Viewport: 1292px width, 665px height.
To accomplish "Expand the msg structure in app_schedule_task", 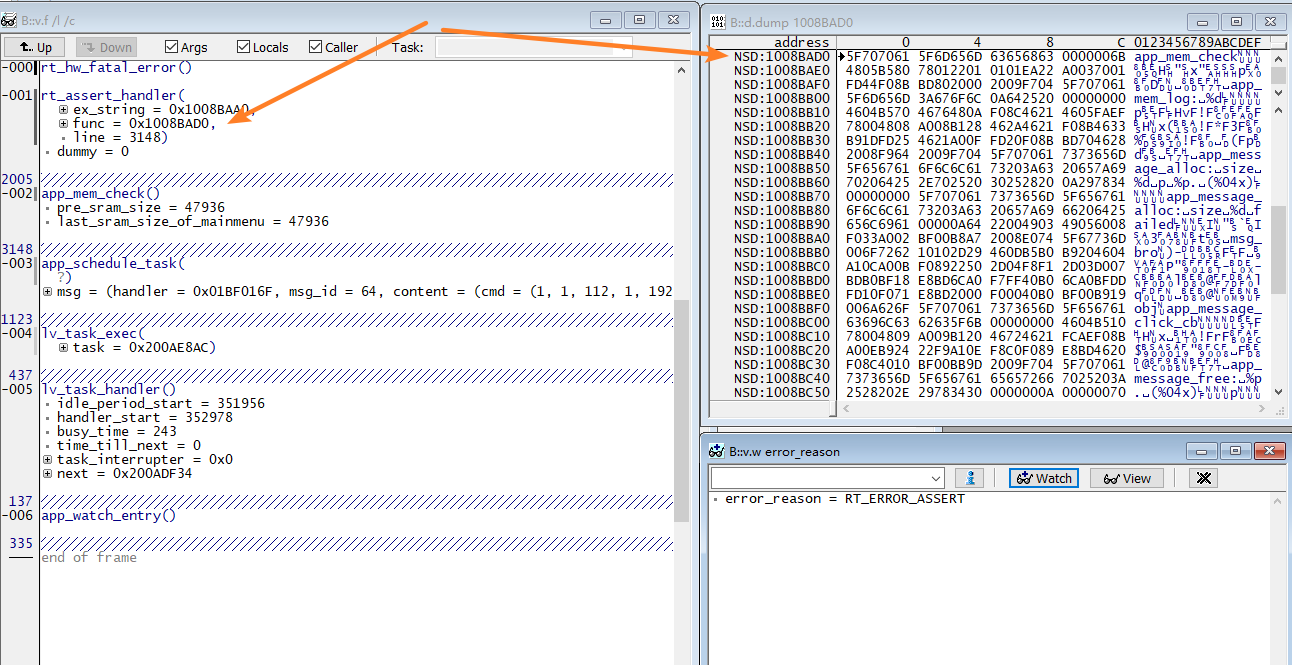I will pos(48,292).
